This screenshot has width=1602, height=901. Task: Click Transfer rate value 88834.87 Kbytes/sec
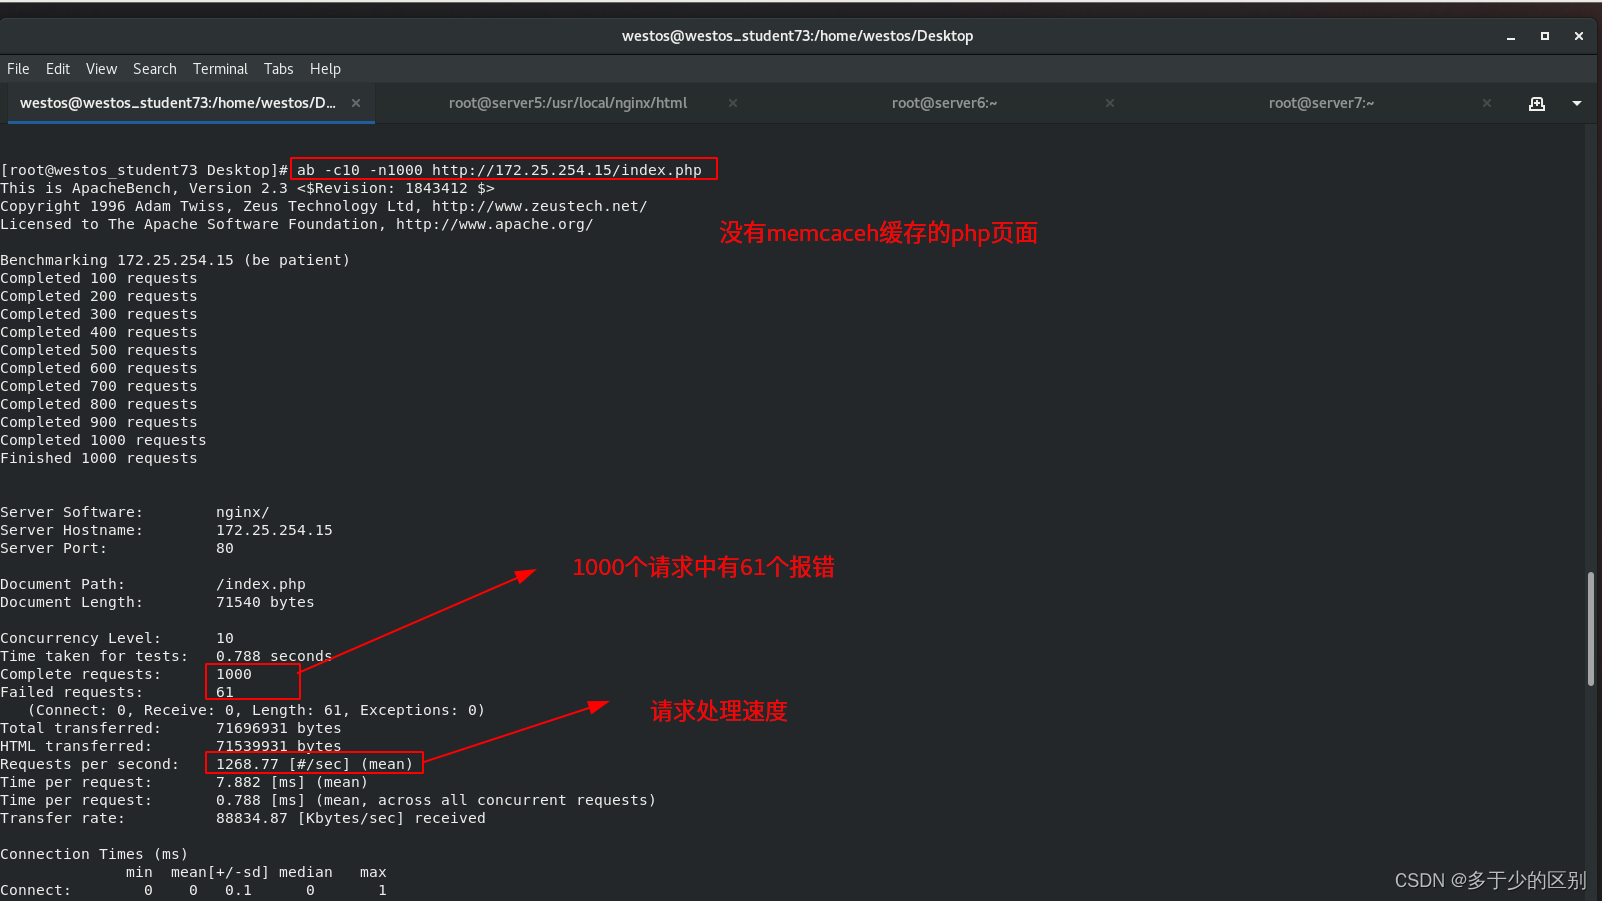tap(351, 818)
